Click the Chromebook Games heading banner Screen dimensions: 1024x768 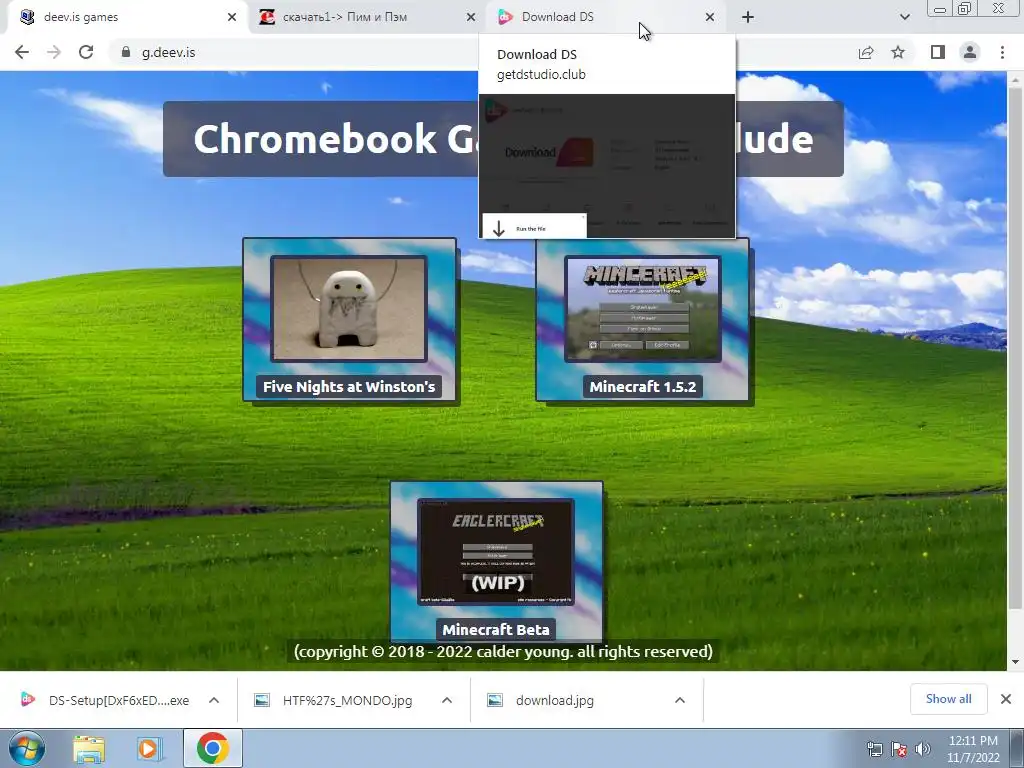click(x=503, y=138)
